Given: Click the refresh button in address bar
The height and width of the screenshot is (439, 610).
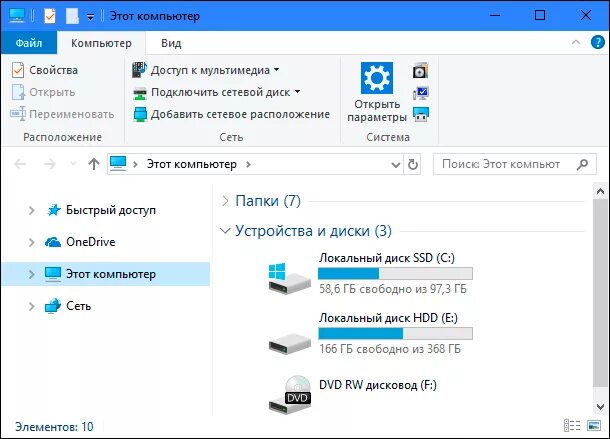Looking at the screenshot, I should click(x=413, y=164).
